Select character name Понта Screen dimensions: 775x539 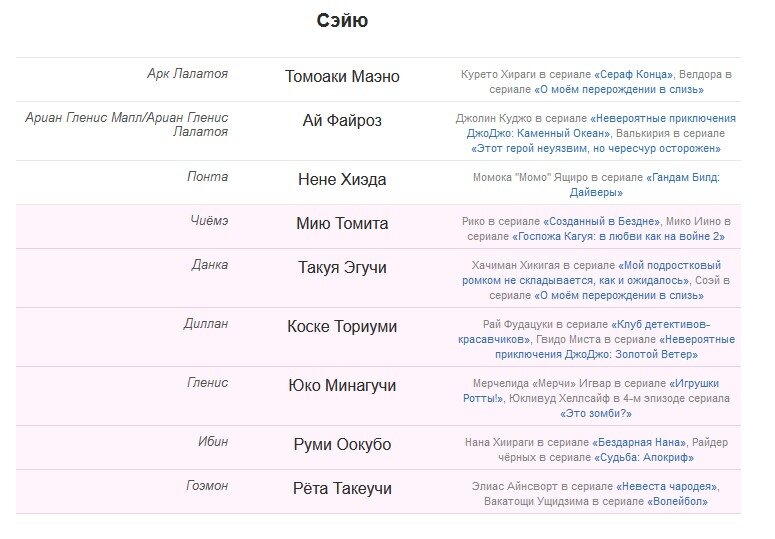coord(207,176)
